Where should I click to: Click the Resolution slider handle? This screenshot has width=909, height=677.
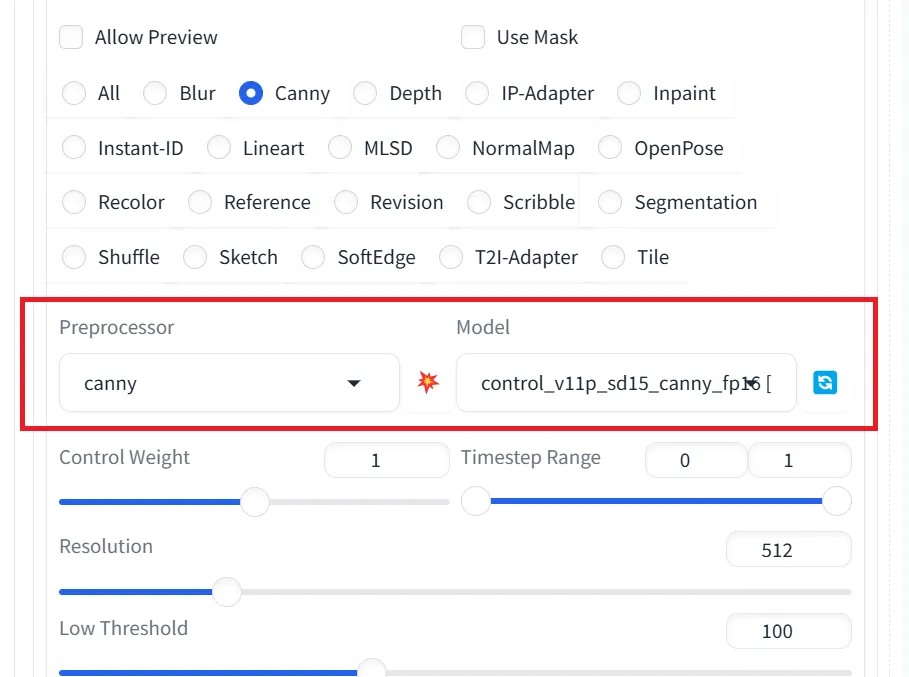click(x=226, y=592)
